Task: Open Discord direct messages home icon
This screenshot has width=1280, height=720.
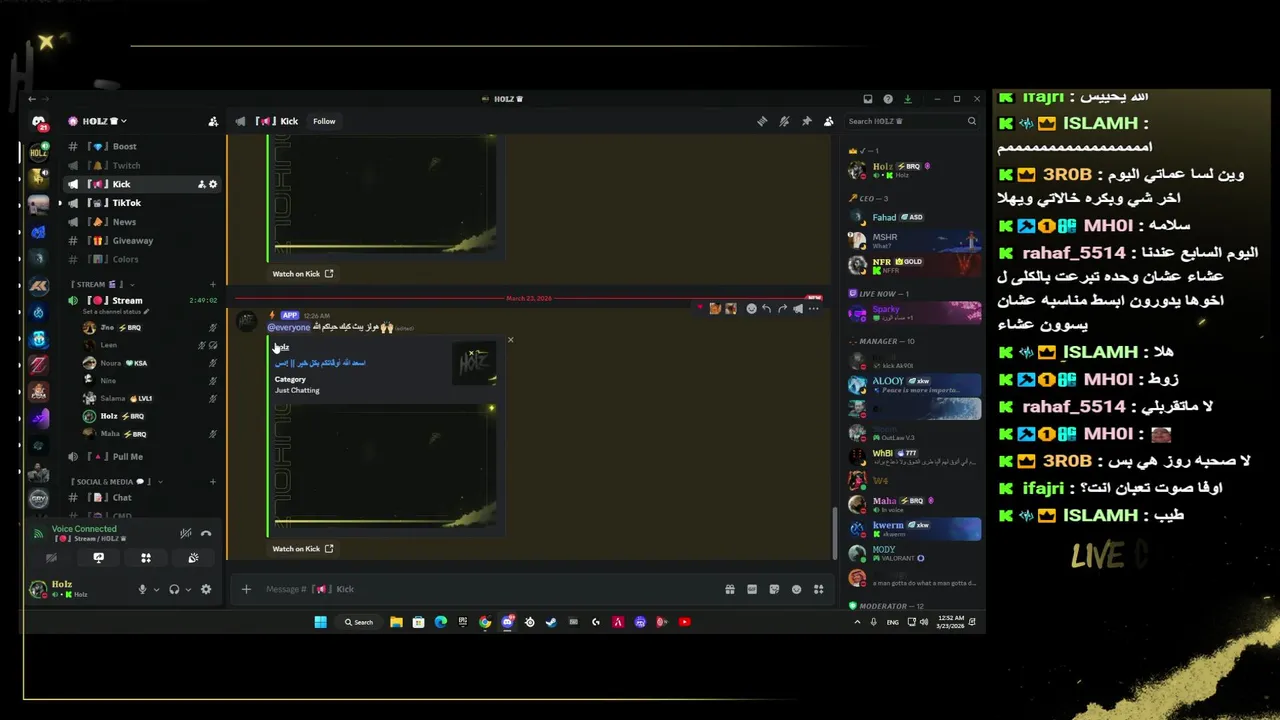Action: (x=38, y=122)
